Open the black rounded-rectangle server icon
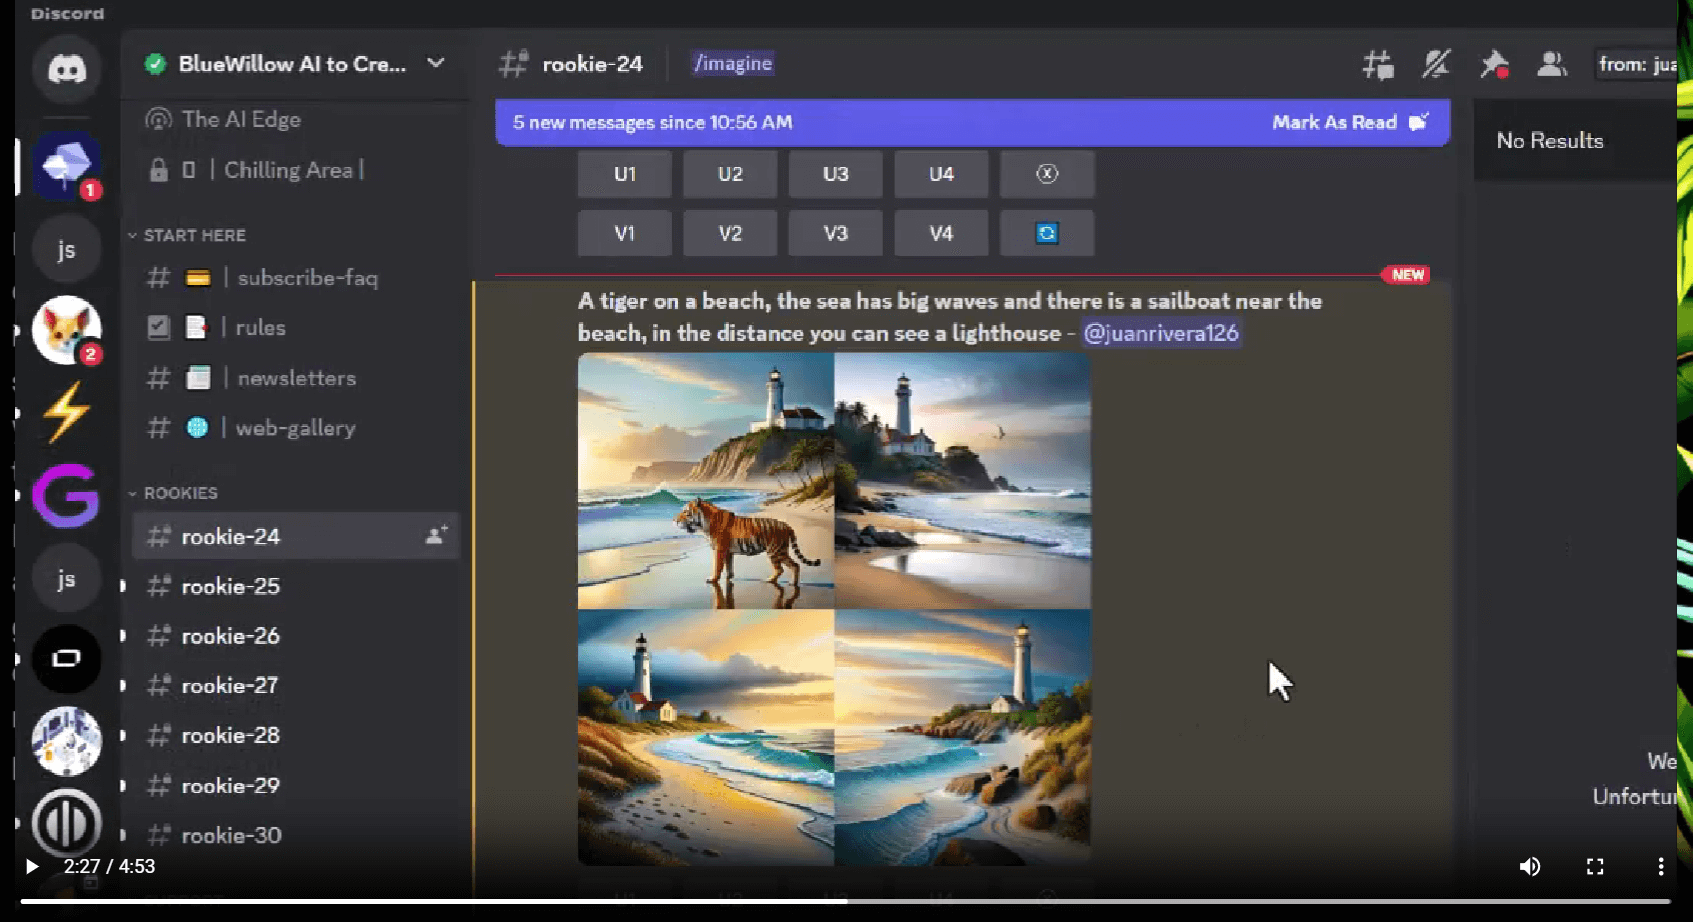Viewport: 1693px width, 922px height. pyautogui.click(x=67, y=658)
